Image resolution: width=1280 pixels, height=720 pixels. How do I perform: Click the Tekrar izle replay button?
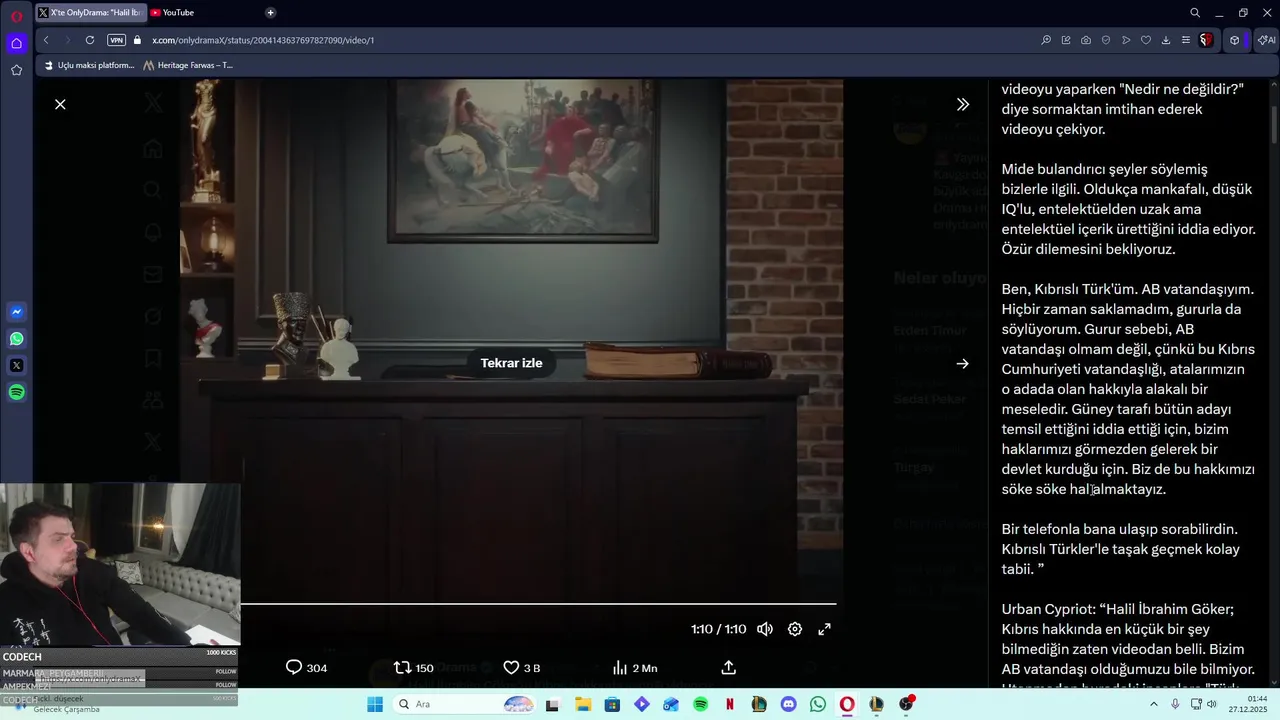(511, 363)
